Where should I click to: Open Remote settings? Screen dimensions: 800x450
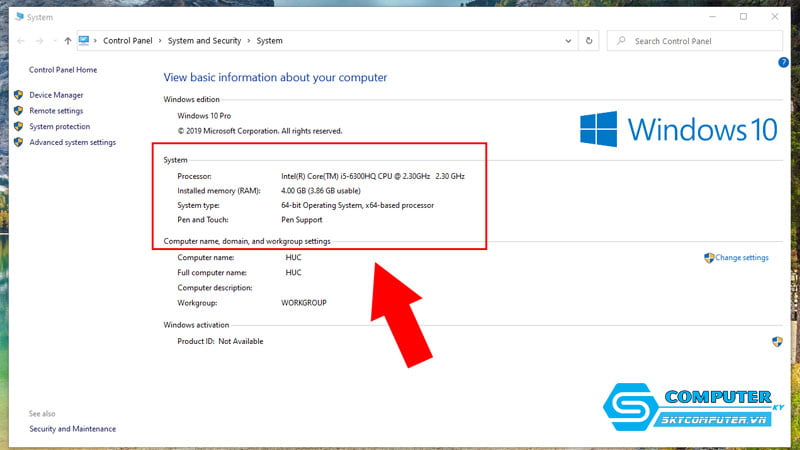point(56,111)
